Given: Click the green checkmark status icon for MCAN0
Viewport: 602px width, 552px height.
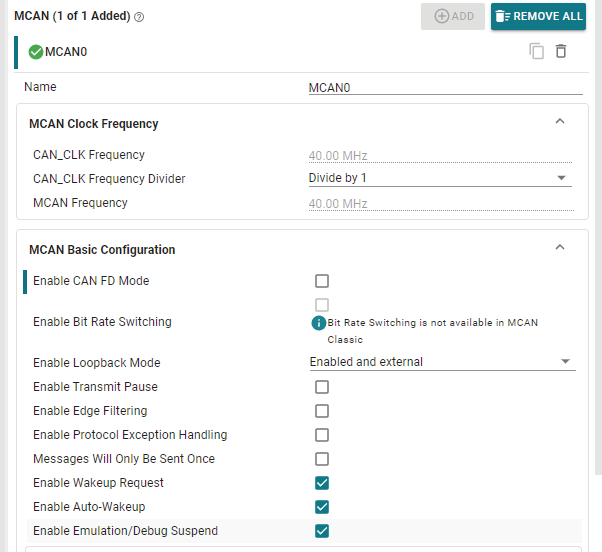Looking at the screenshot, I should (x=36, y=52).
